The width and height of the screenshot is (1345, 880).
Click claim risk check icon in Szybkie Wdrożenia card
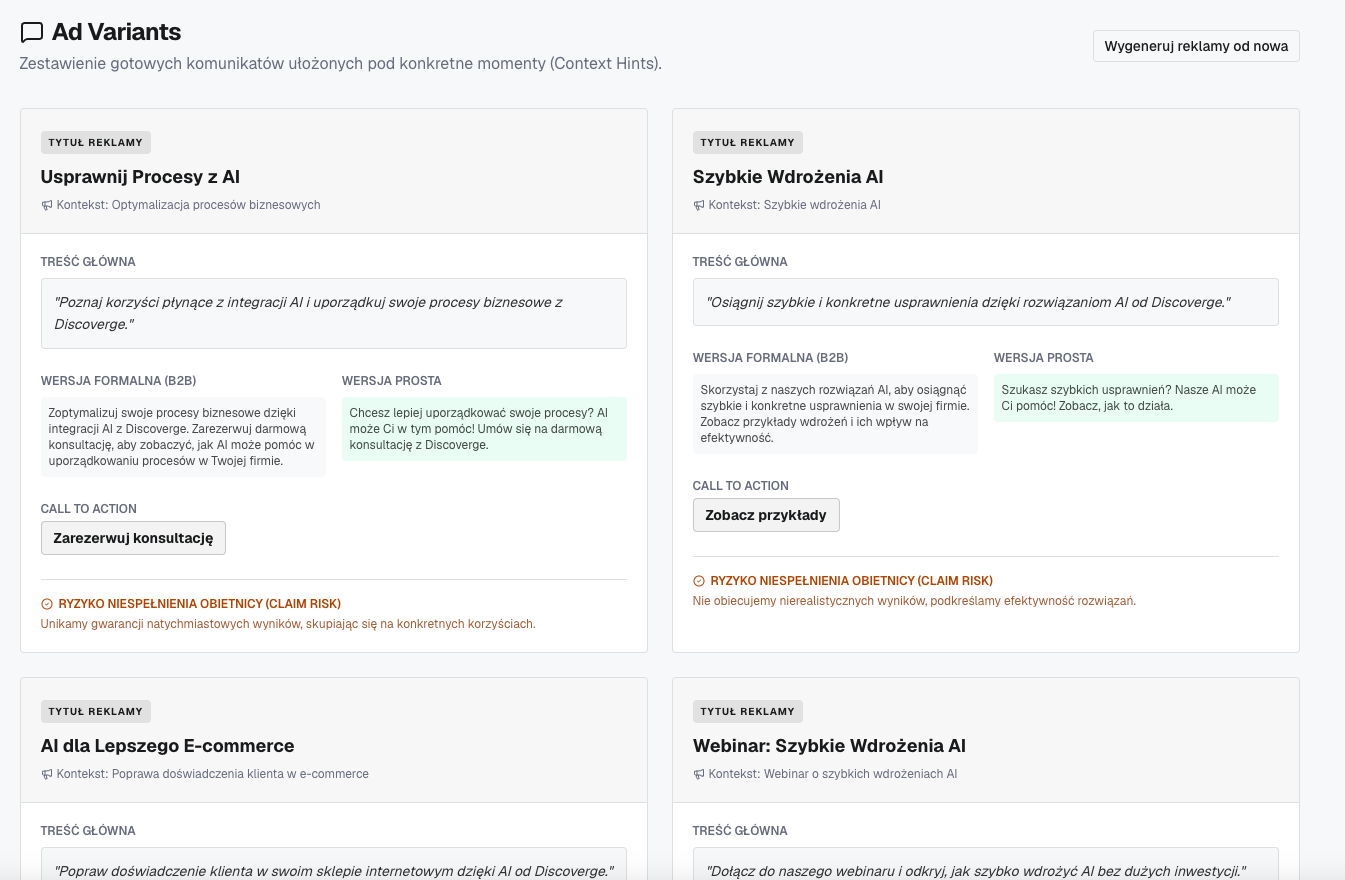(699, 581)
